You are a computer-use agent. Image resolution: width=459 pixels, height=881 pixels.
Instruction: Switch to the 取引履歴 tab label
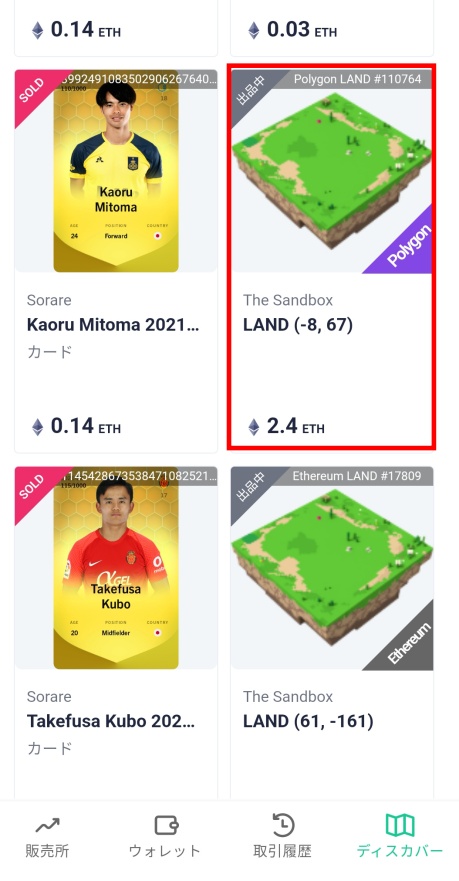pyautogui.click(x=283, y=851)
